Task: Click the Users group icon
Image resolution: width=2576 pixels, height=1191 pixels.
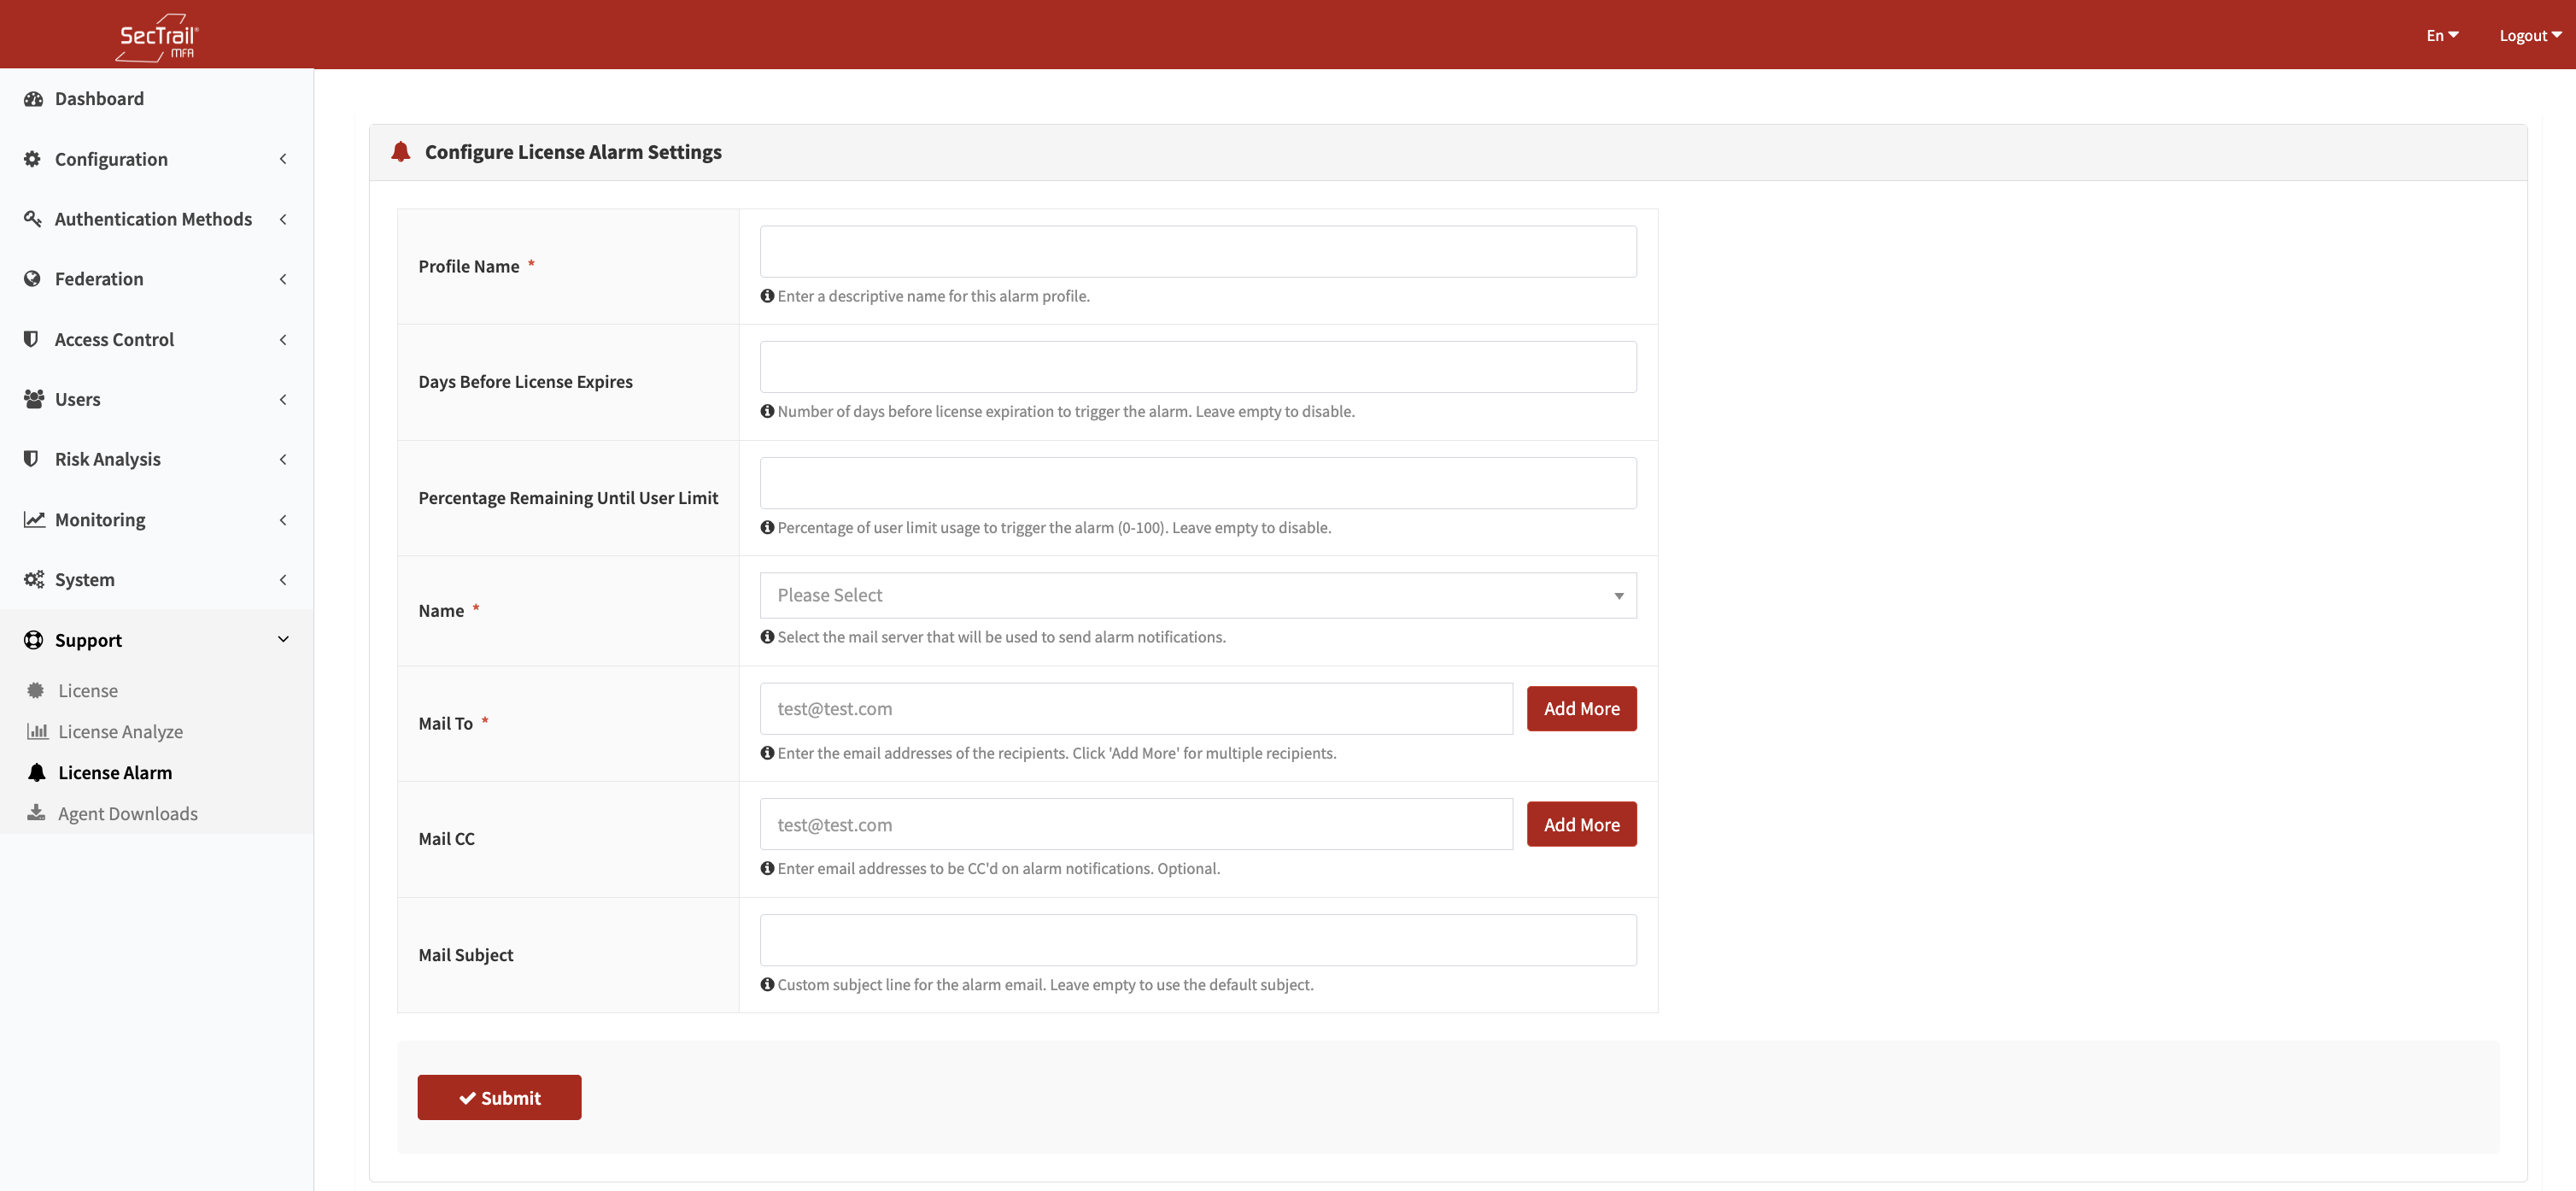Action: [x=33, y=399]
